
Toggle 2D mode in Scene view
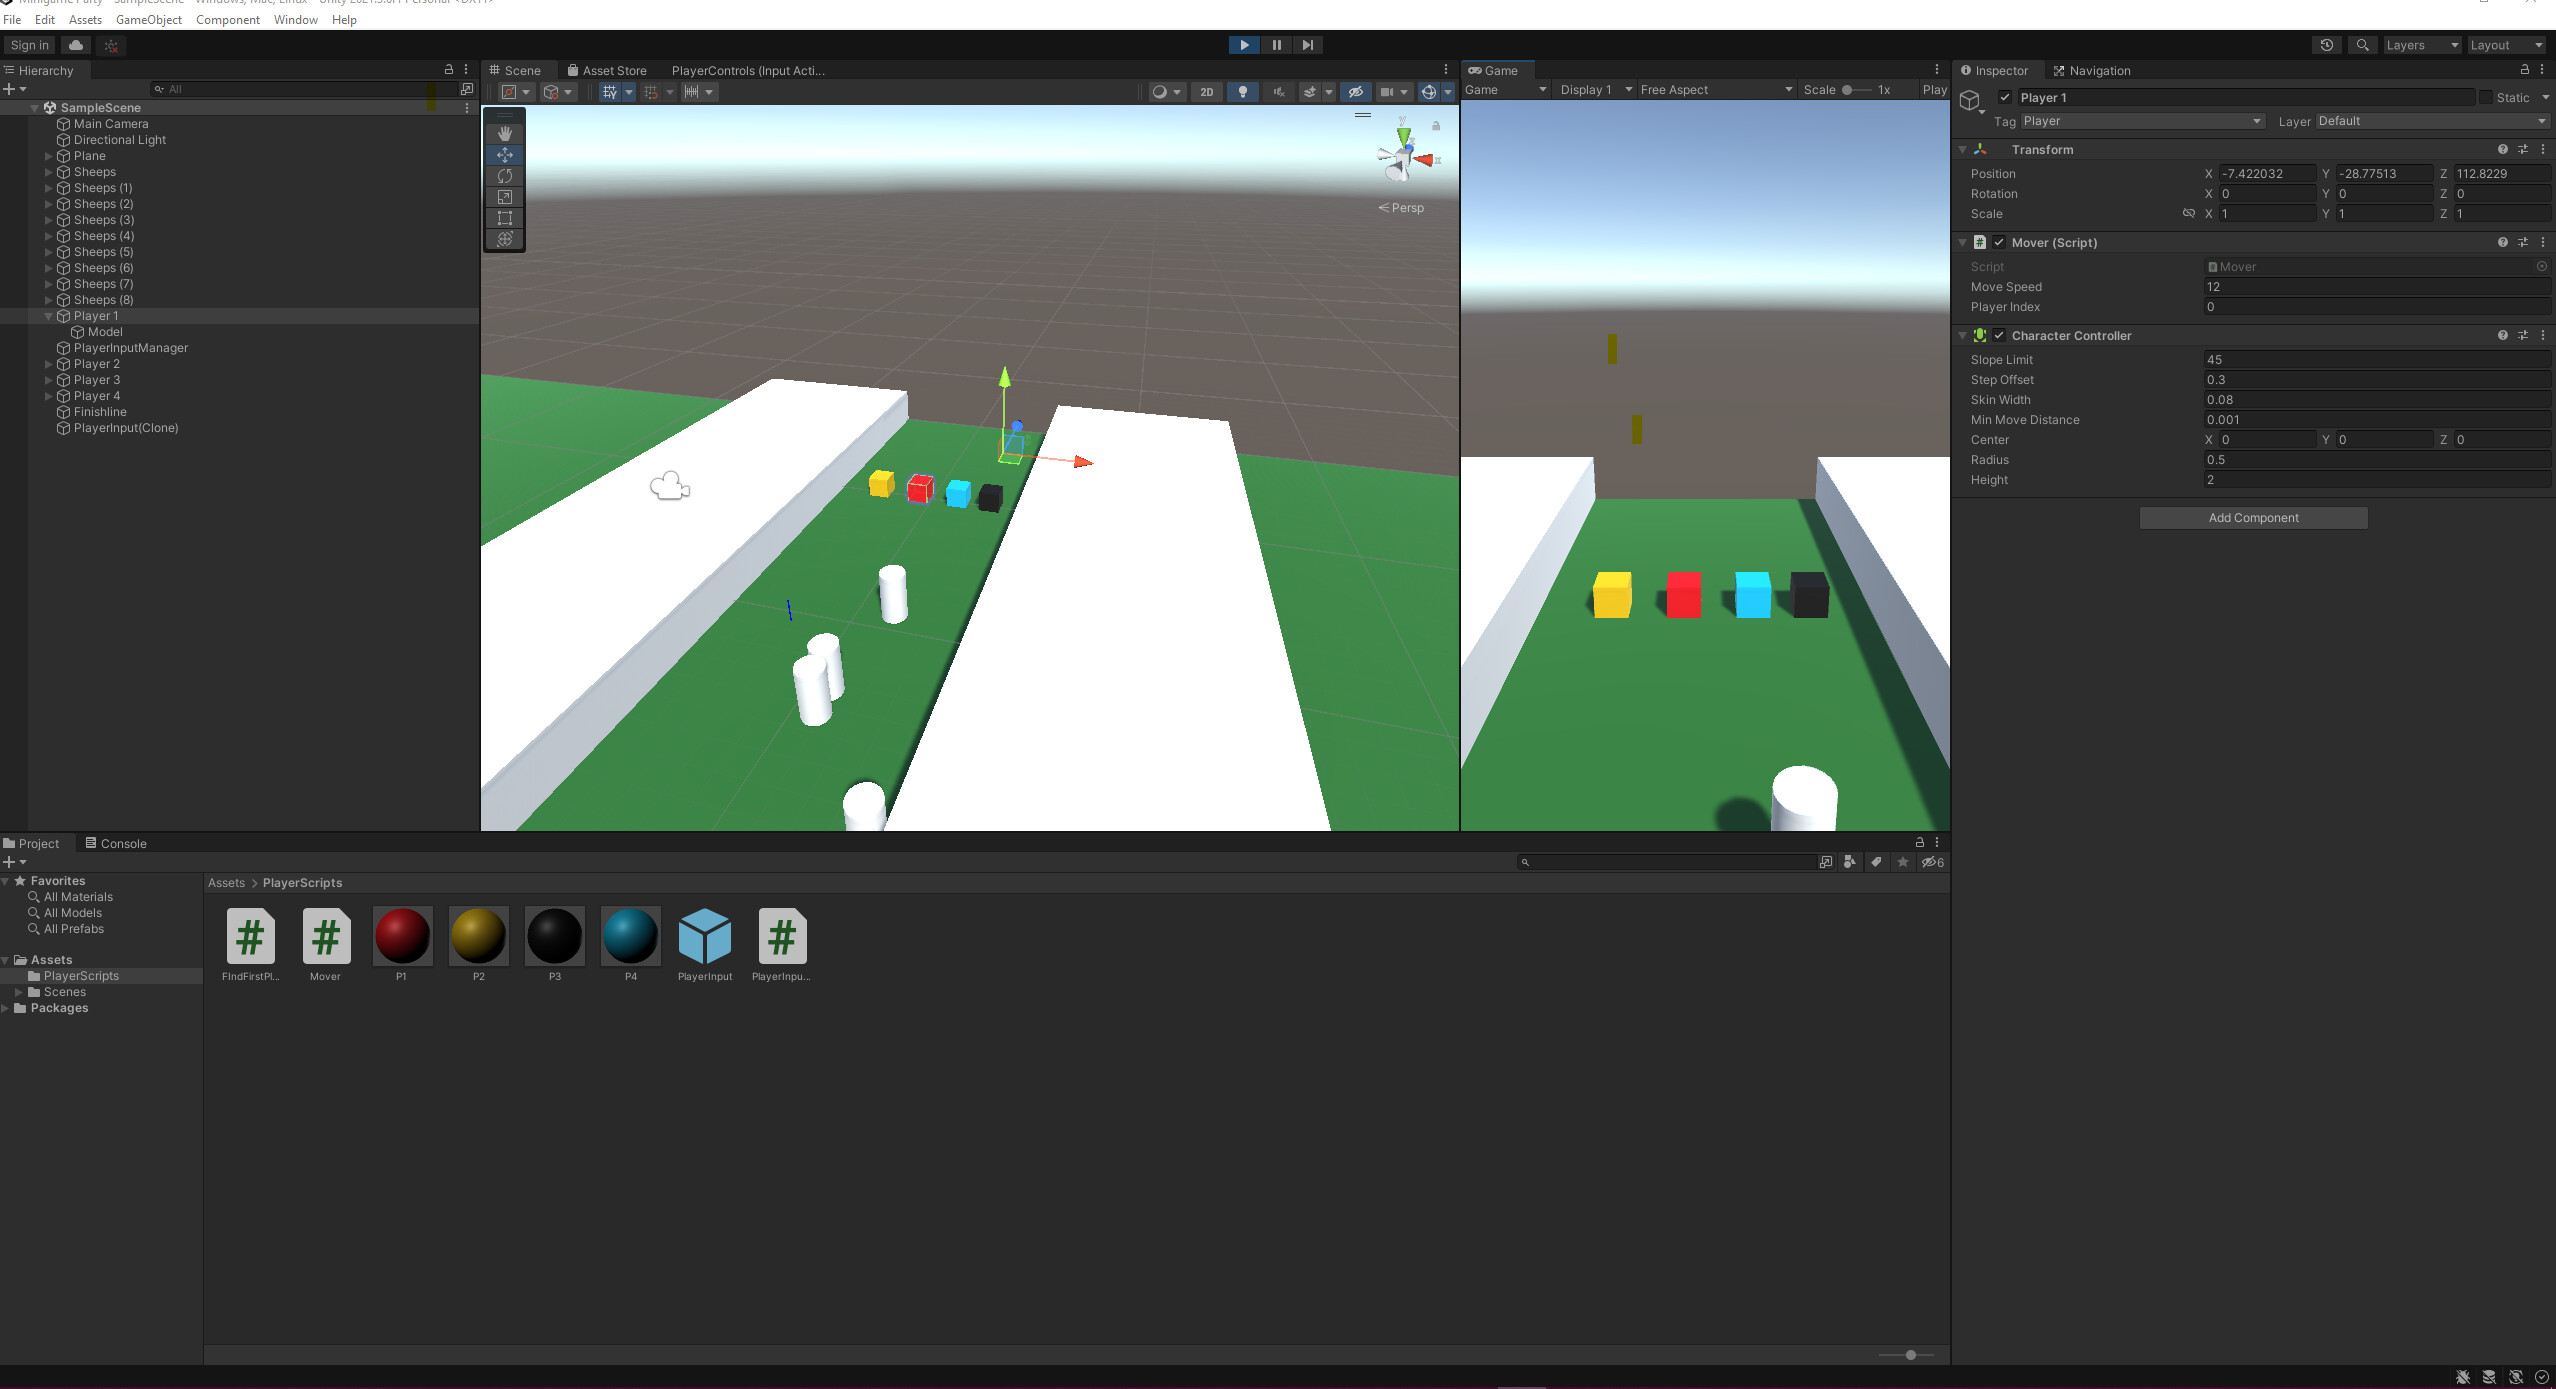coord(1206,92)
